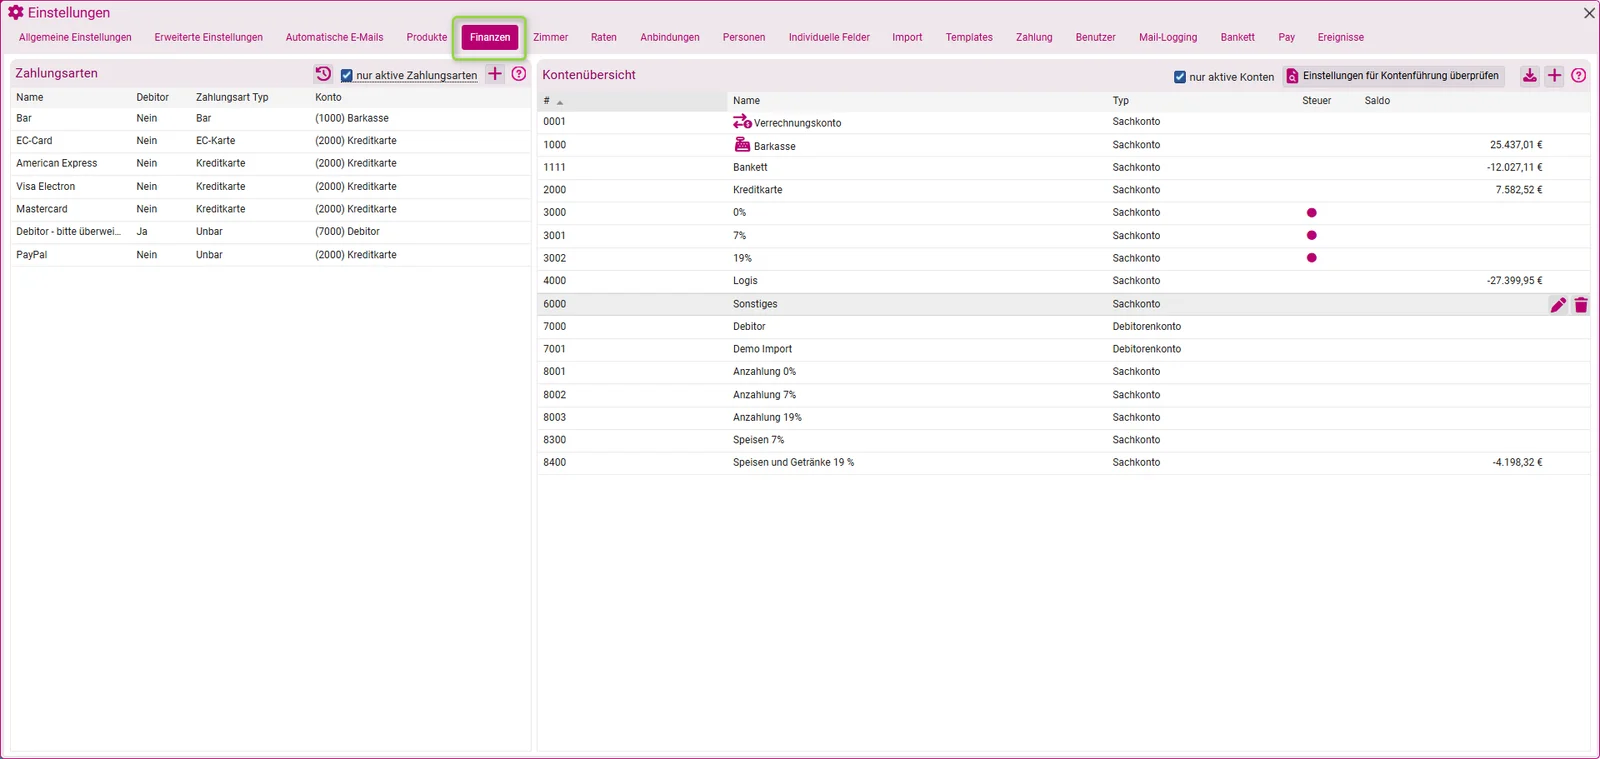The image size is (1600, 759).
Task: Sort Kontenübersicht by Typ column header
Action: coord(1120,101)
